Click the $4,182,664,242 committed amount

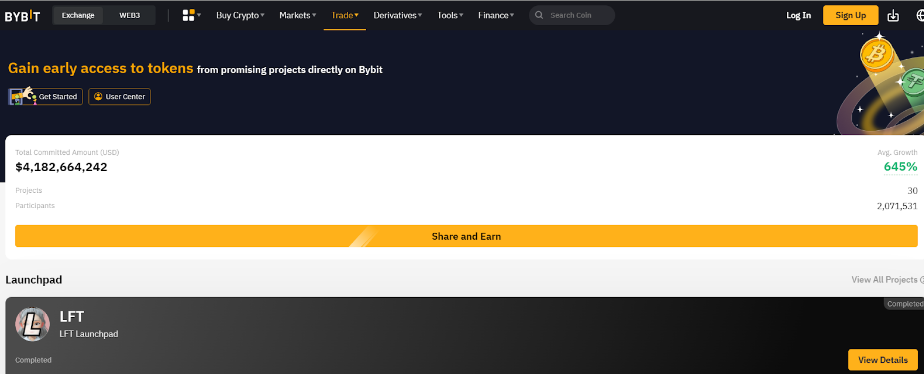pyautogui.click(x=61, y=167)
